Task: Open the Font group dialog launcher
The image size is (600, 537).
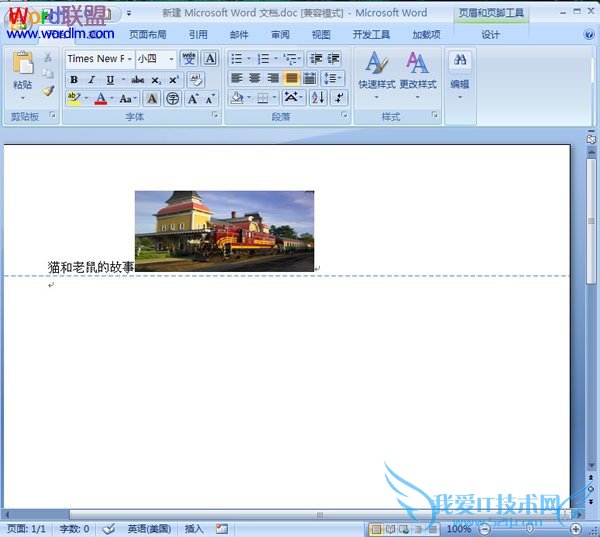Action: [x=215, y=115]
